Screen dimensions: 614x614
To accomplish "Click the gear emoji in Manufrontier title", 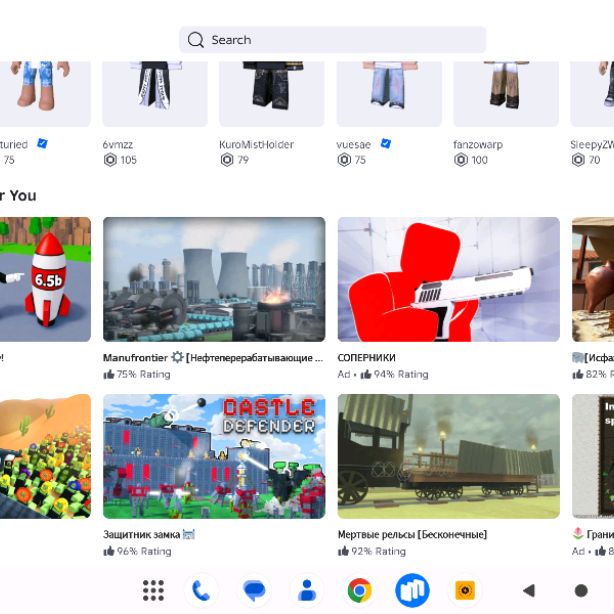I will click(177, 357).
